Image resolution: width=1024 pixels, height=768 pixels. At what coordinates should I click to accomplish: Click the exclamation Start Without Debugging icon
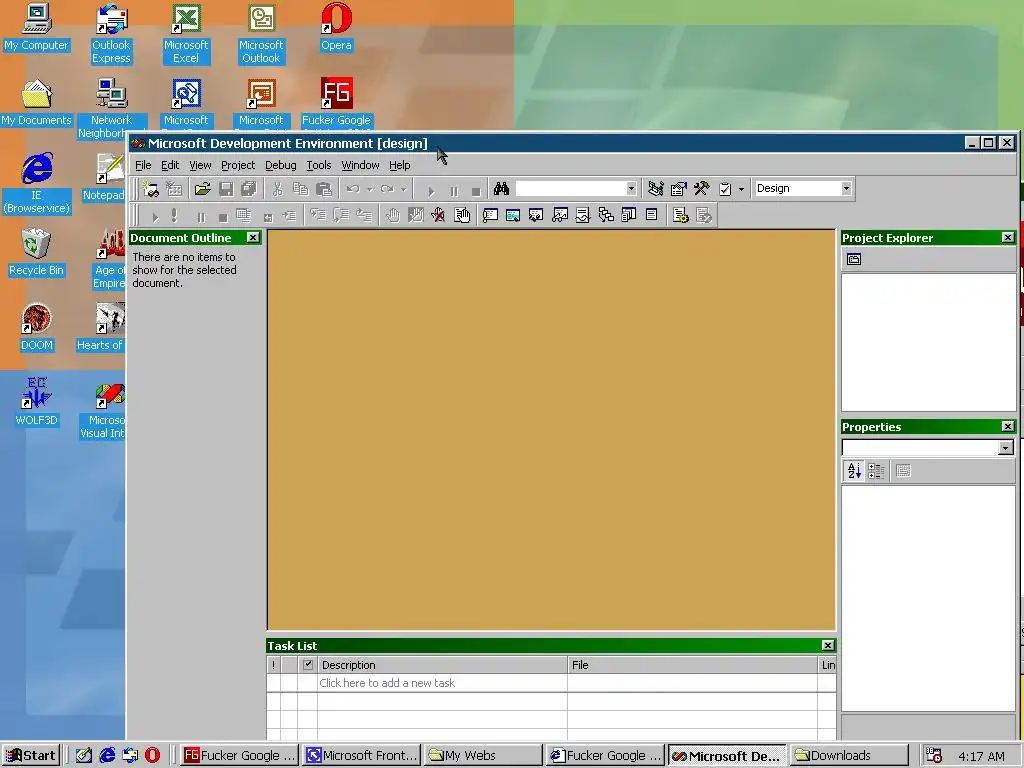point(174,216)
